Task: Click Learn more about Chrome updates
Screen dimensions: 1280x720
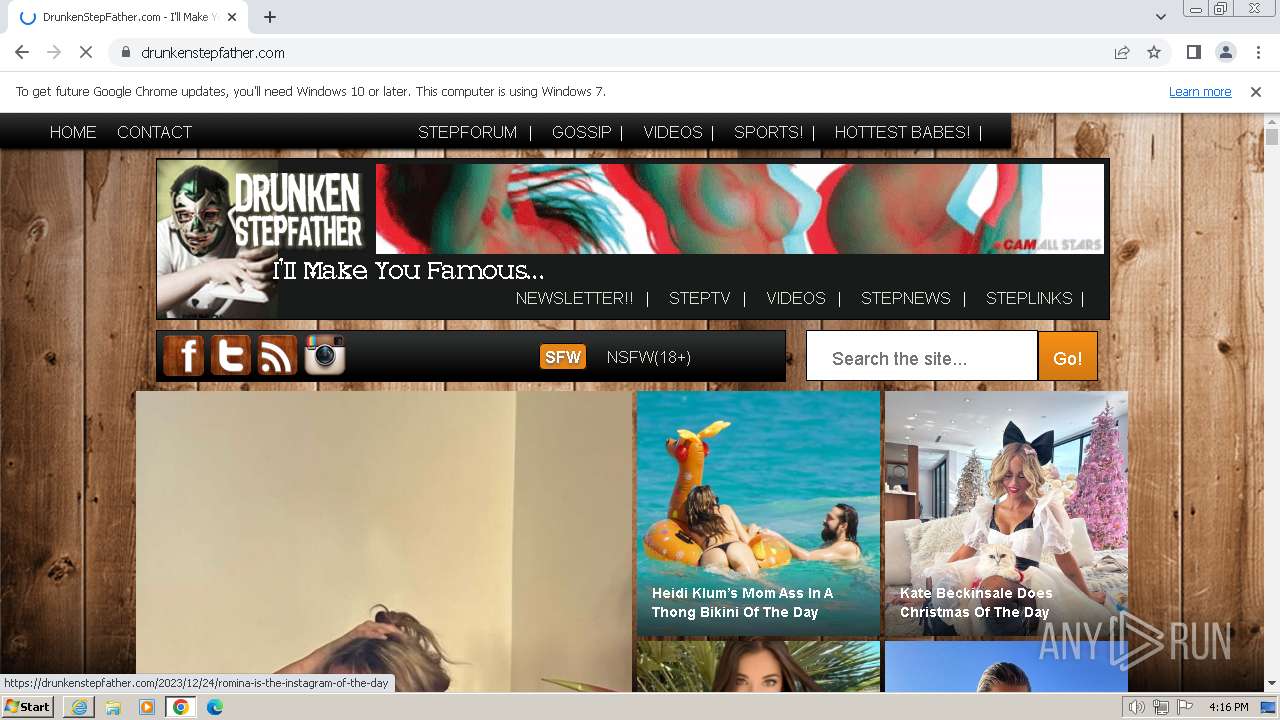Action: pos(1200,92)
